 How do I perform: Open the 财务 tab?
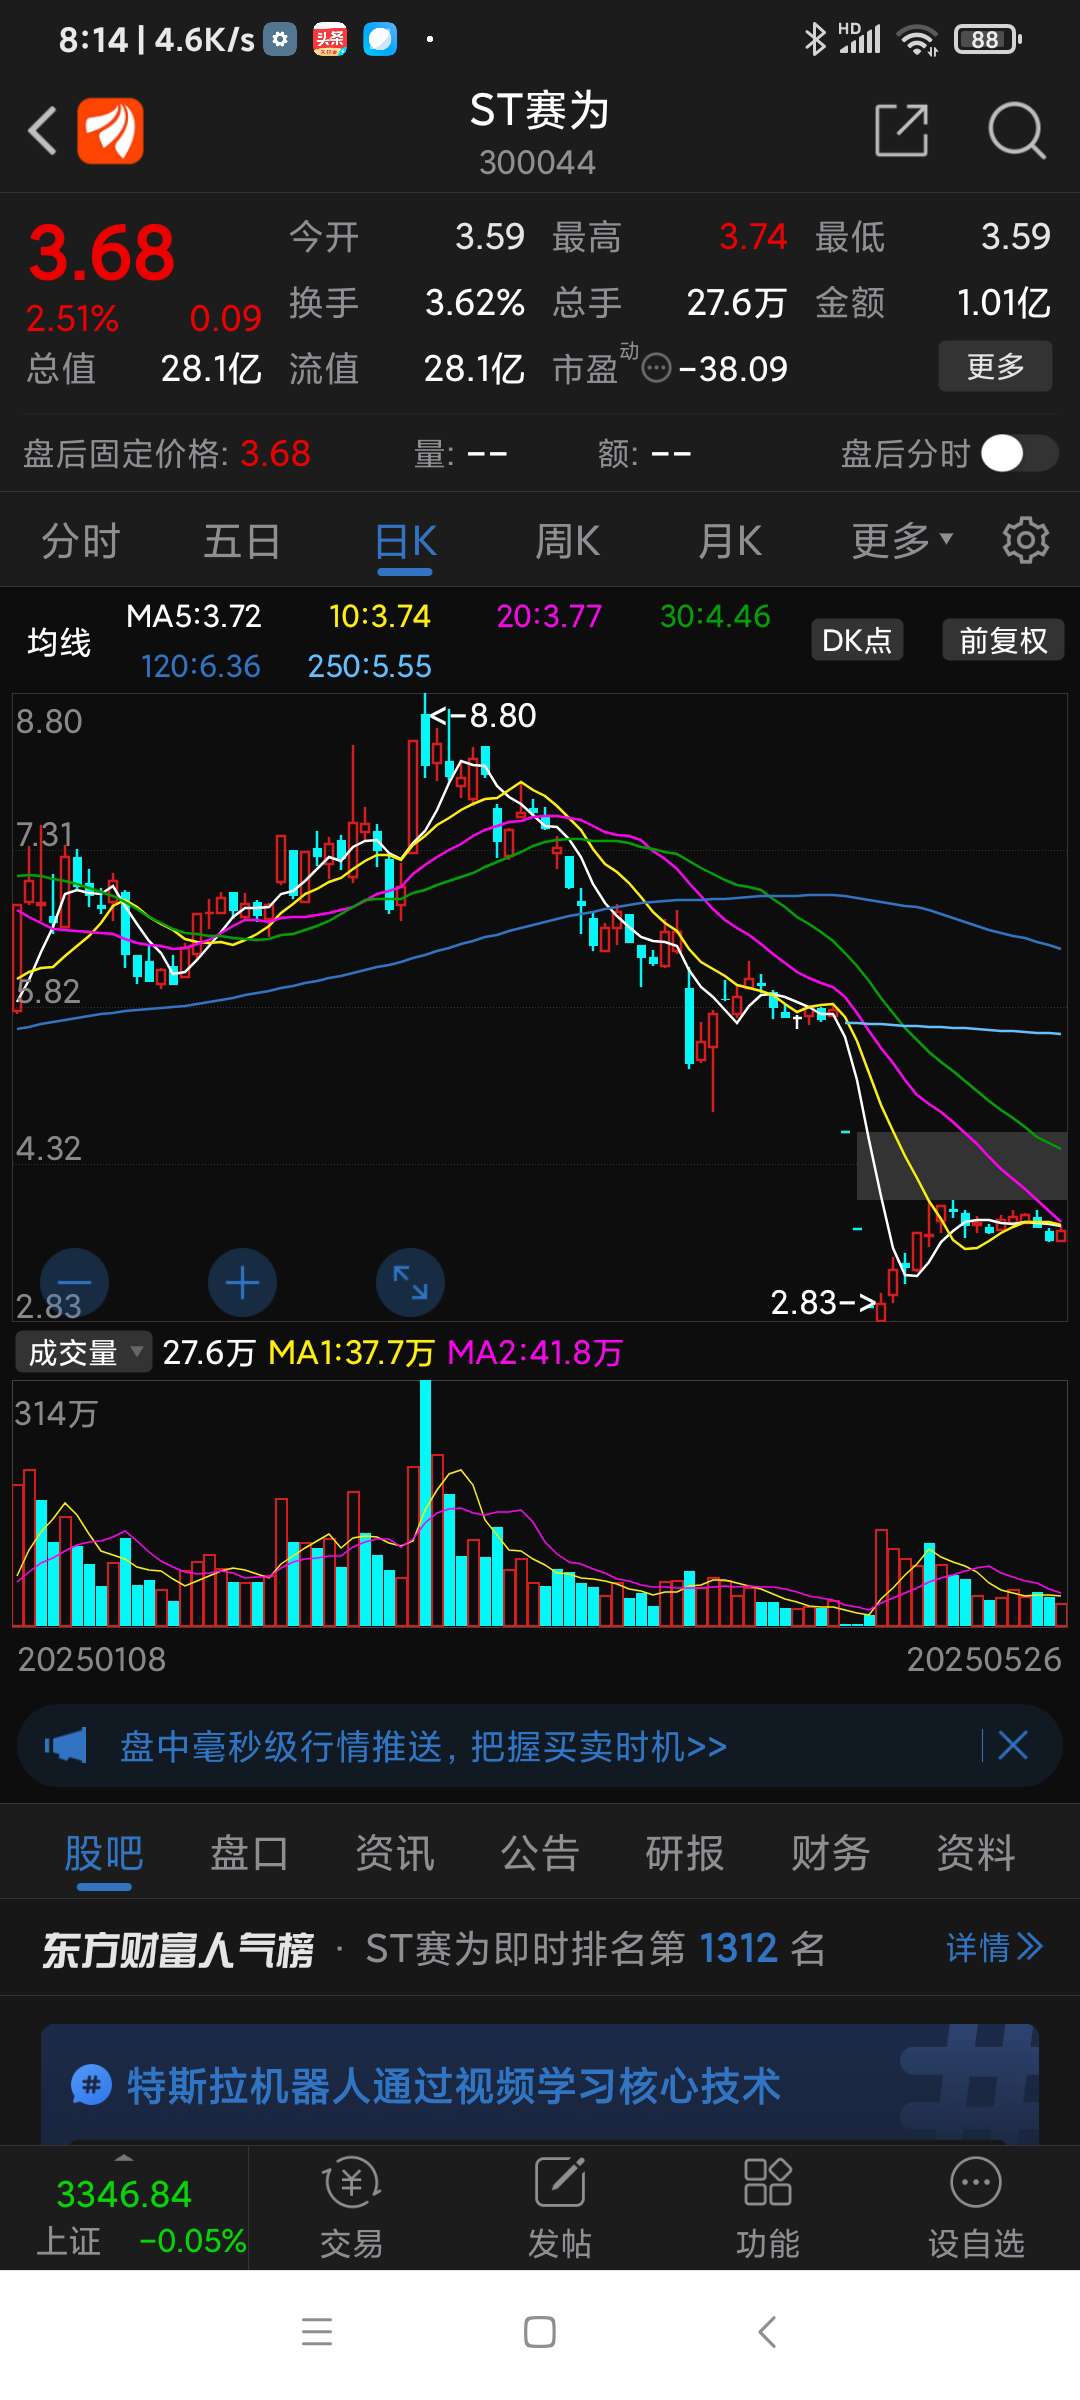click(830, 1853)
